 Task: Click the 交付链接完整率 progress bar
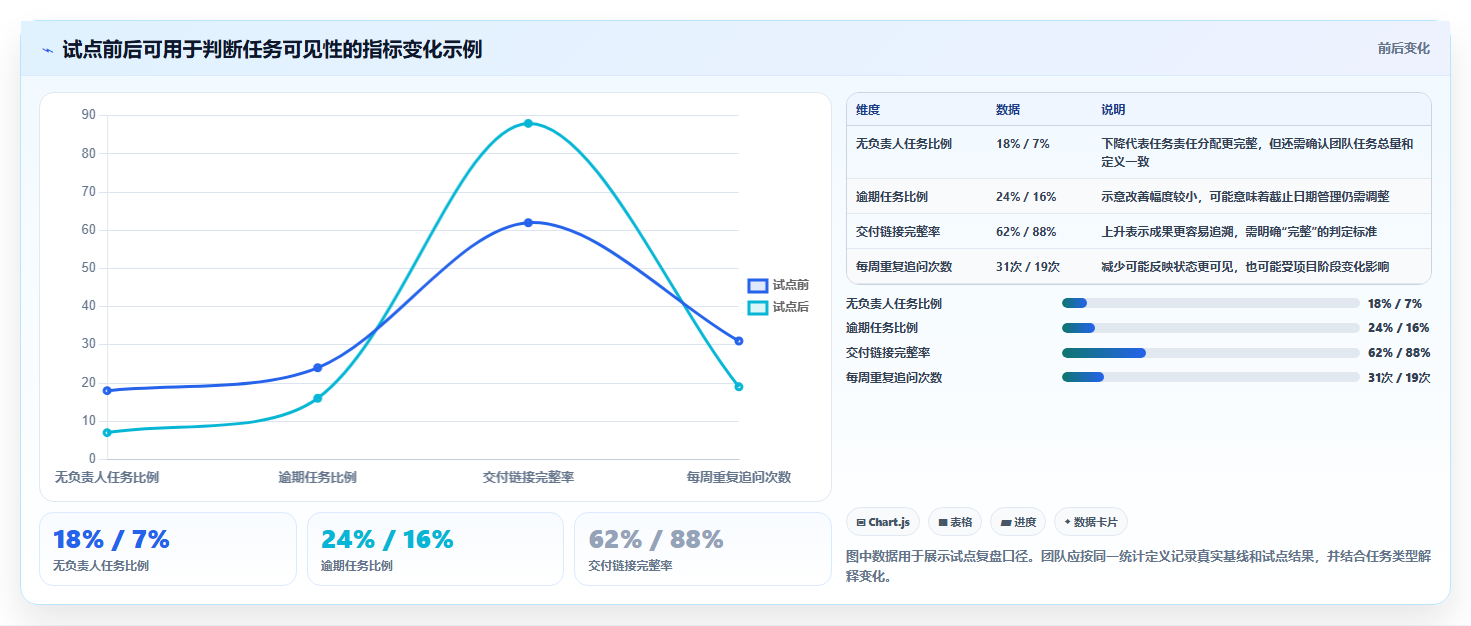click(1210, 352)
